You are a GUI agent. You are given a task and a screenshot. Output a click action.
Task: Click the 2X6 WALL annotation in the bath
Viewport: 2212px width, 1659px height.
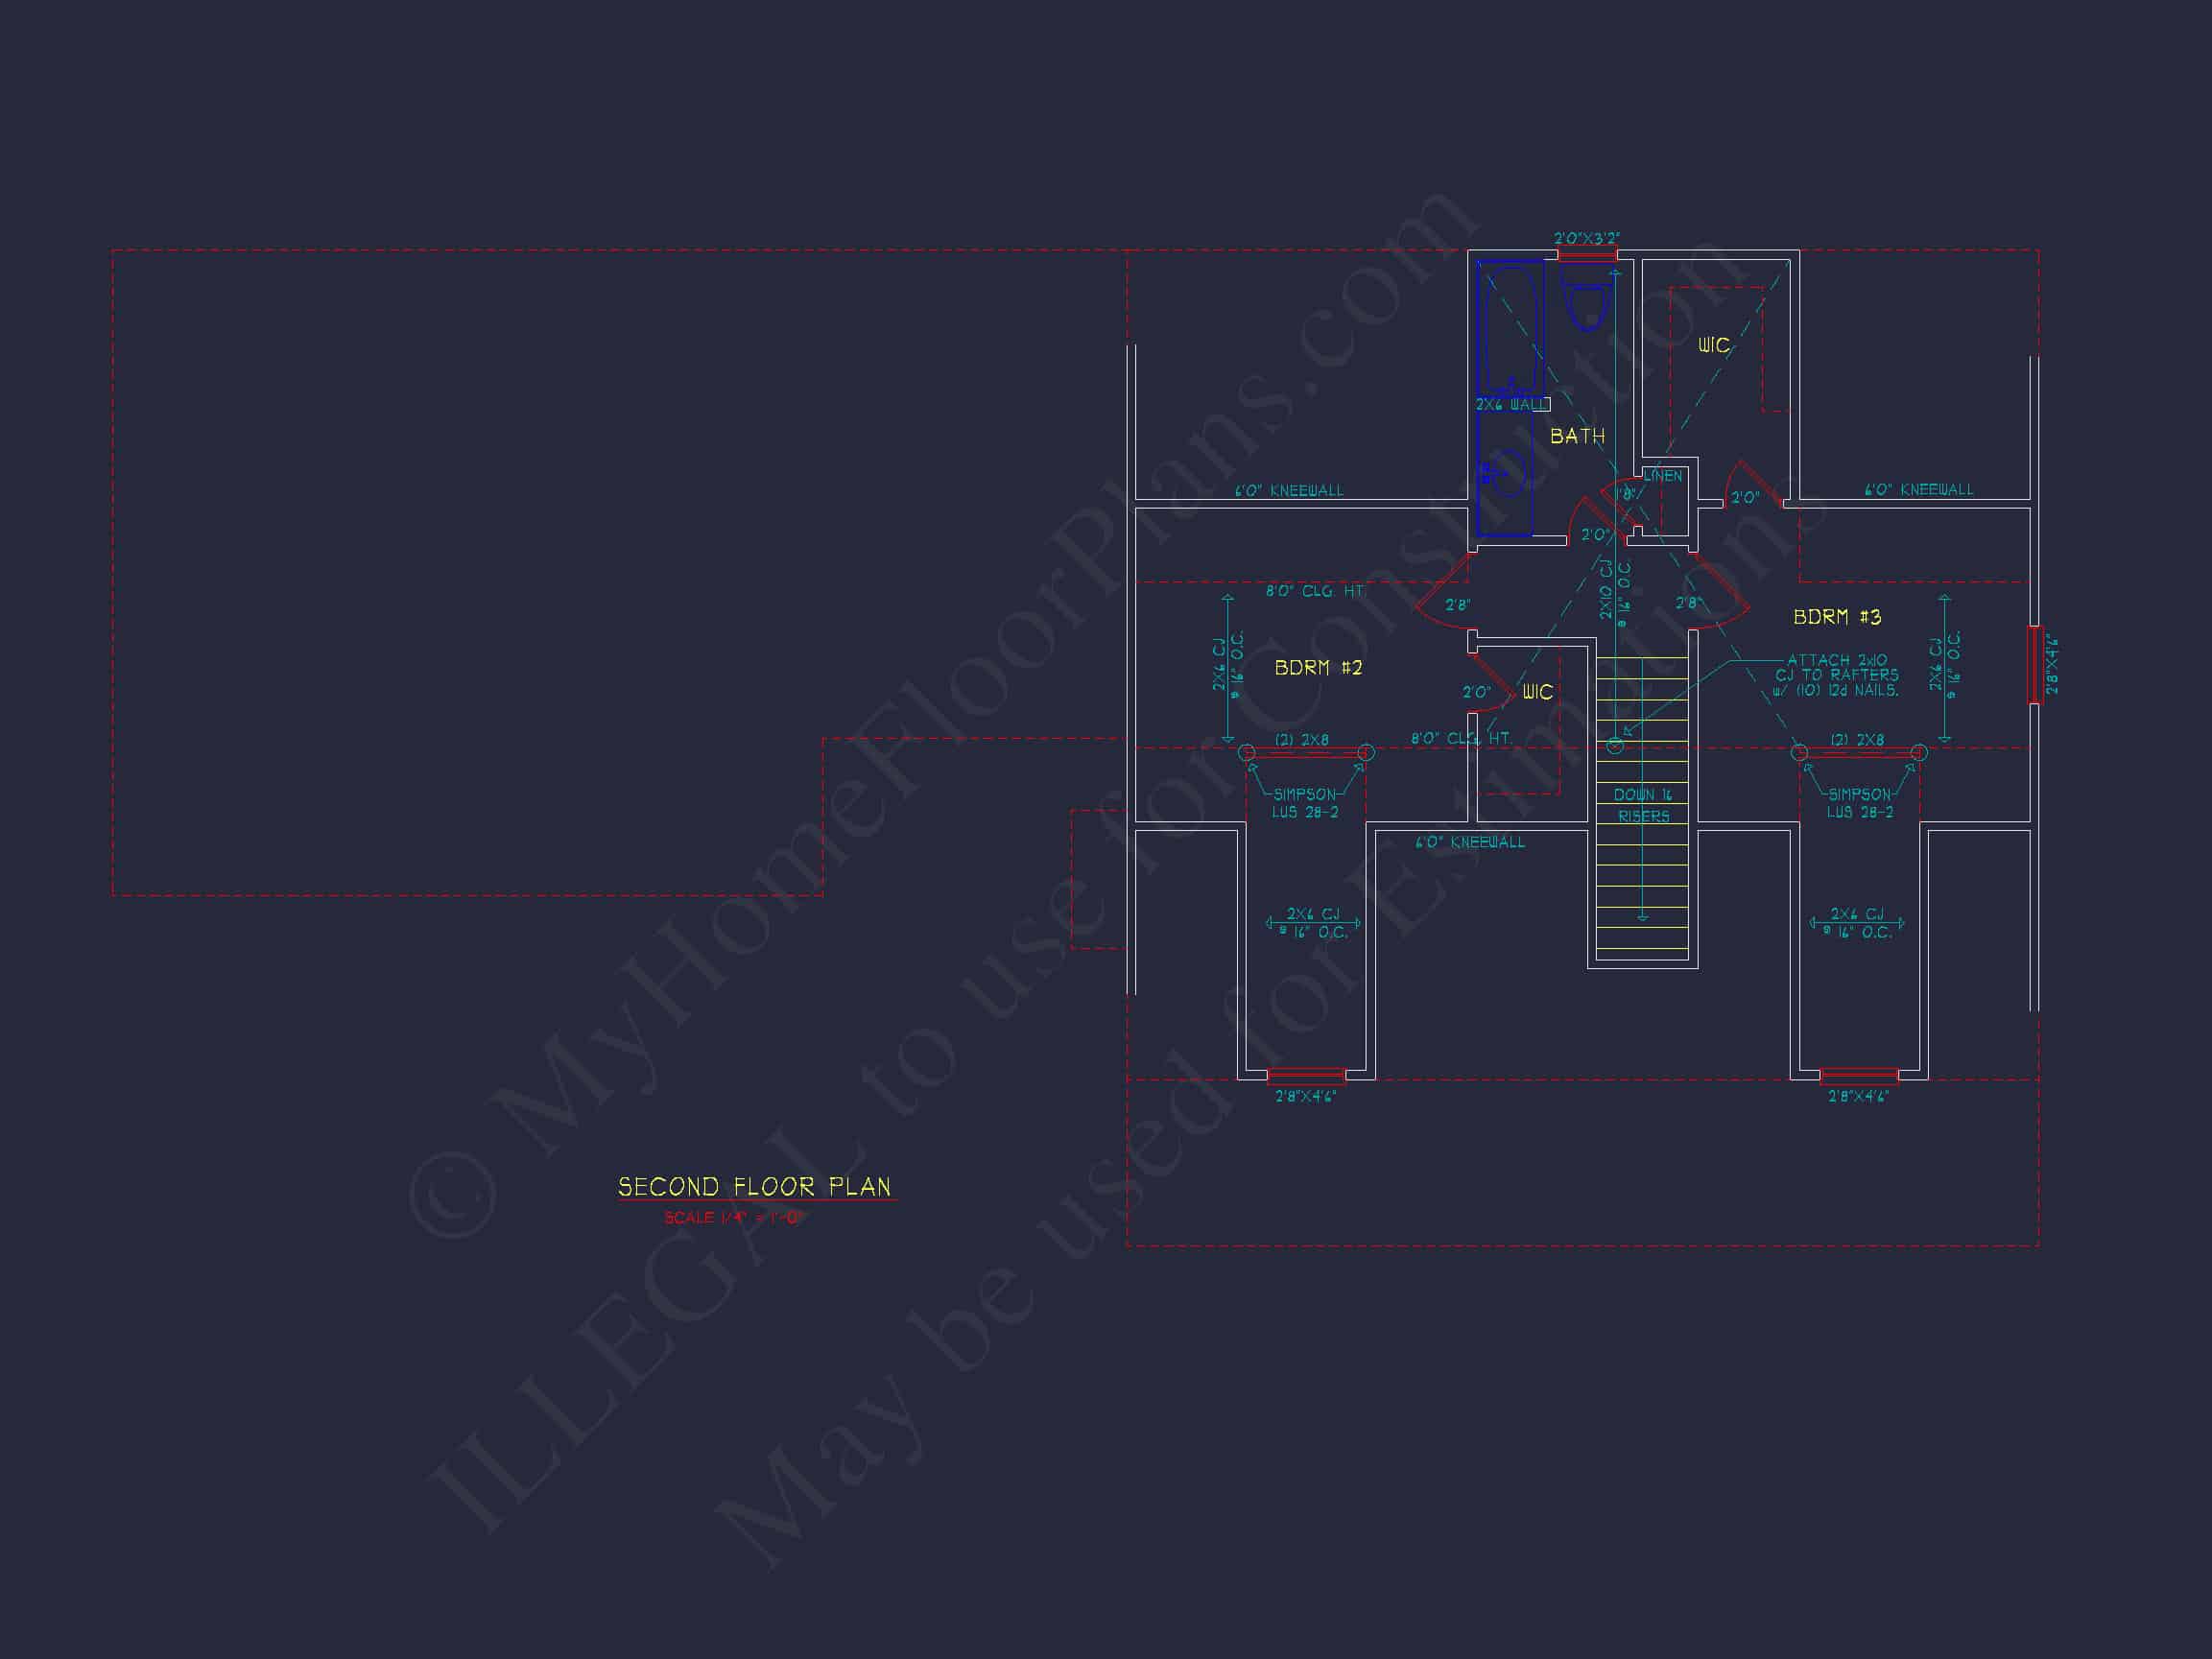tap(1511, 404)
